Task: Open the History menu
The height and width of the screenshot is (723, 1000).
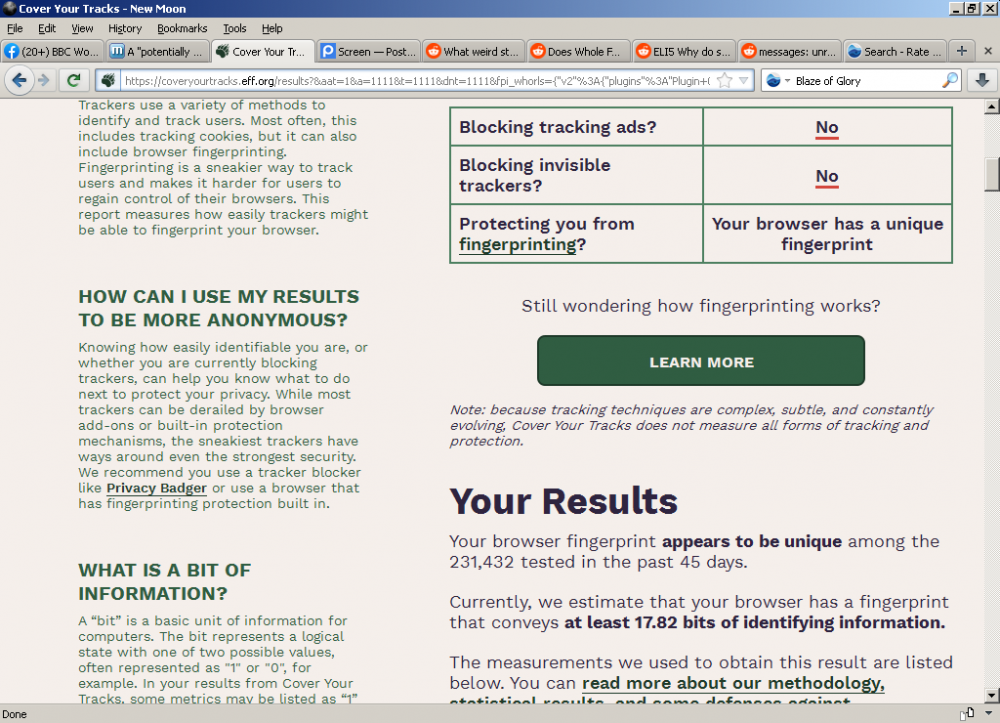Action: click(125, 28)
